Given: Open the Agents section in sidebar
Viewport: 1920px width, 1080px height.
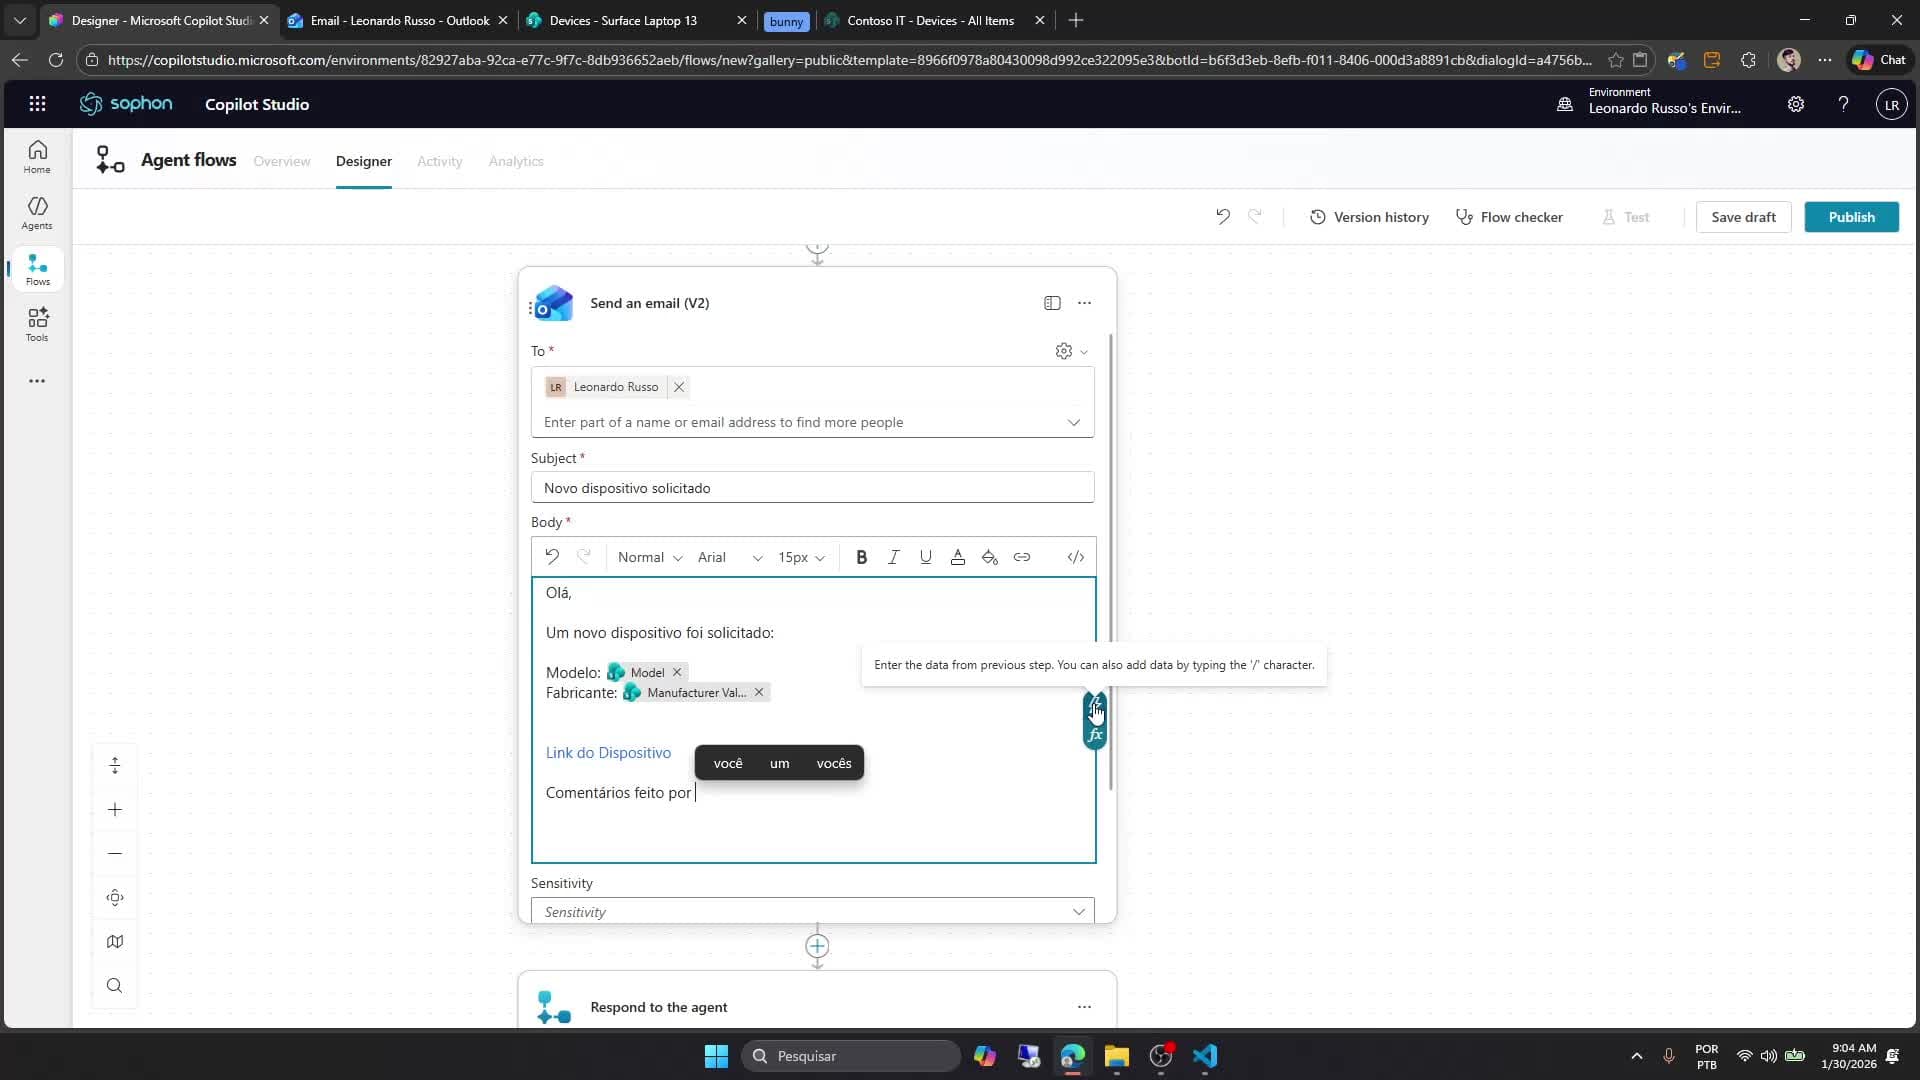Looking at the screenshot, I should [x=36, y=212].
